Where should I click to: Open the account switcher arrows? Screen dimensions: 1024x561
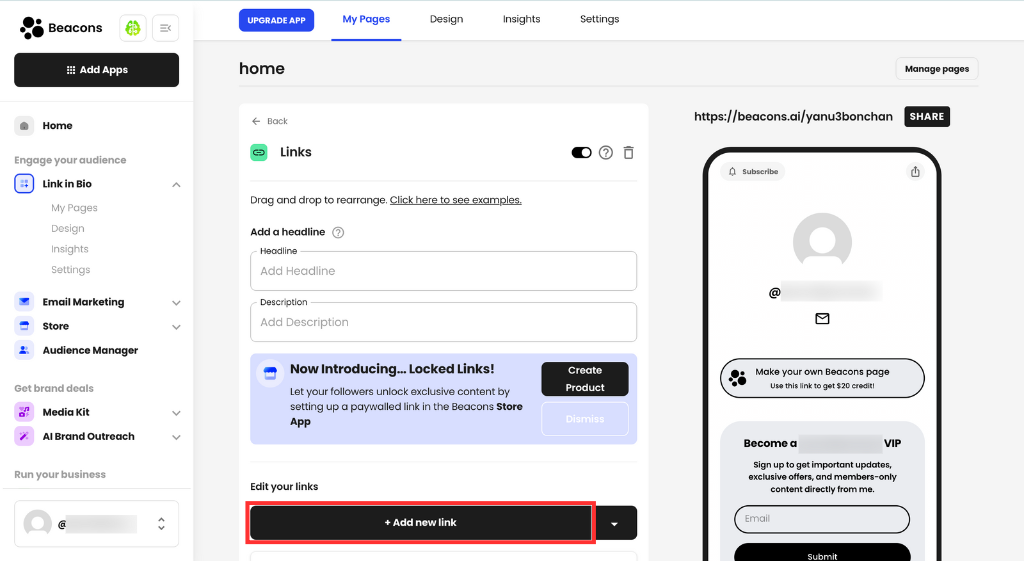tap(161, 524)
